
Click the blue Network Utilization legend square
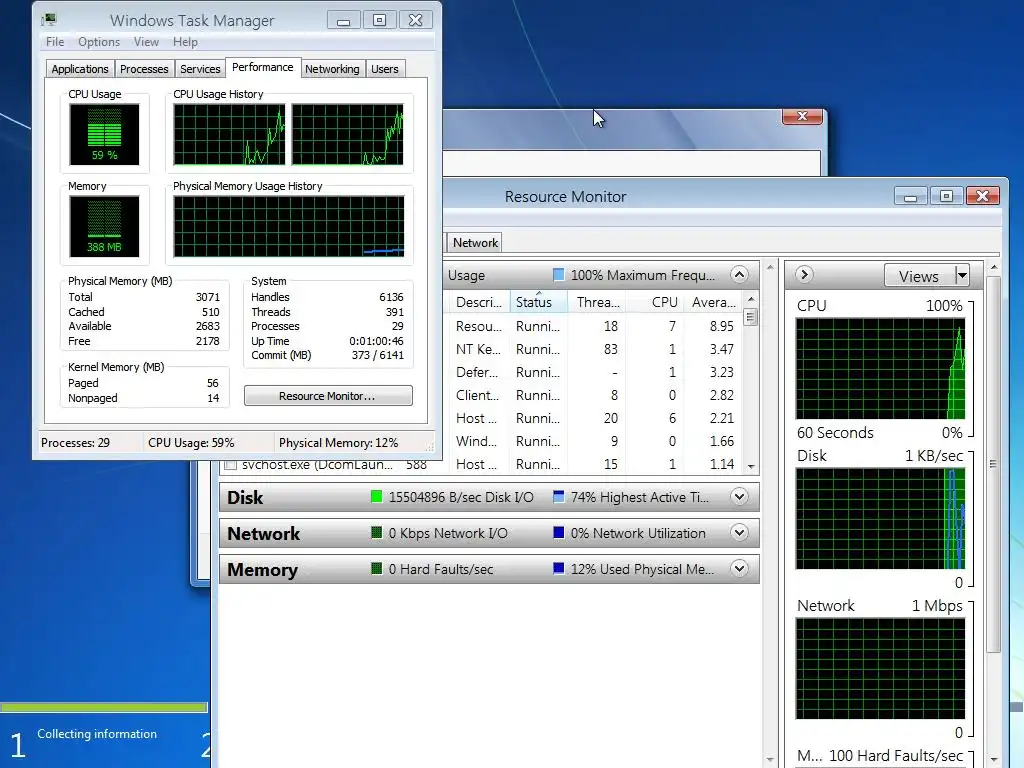tap(558, 532)
